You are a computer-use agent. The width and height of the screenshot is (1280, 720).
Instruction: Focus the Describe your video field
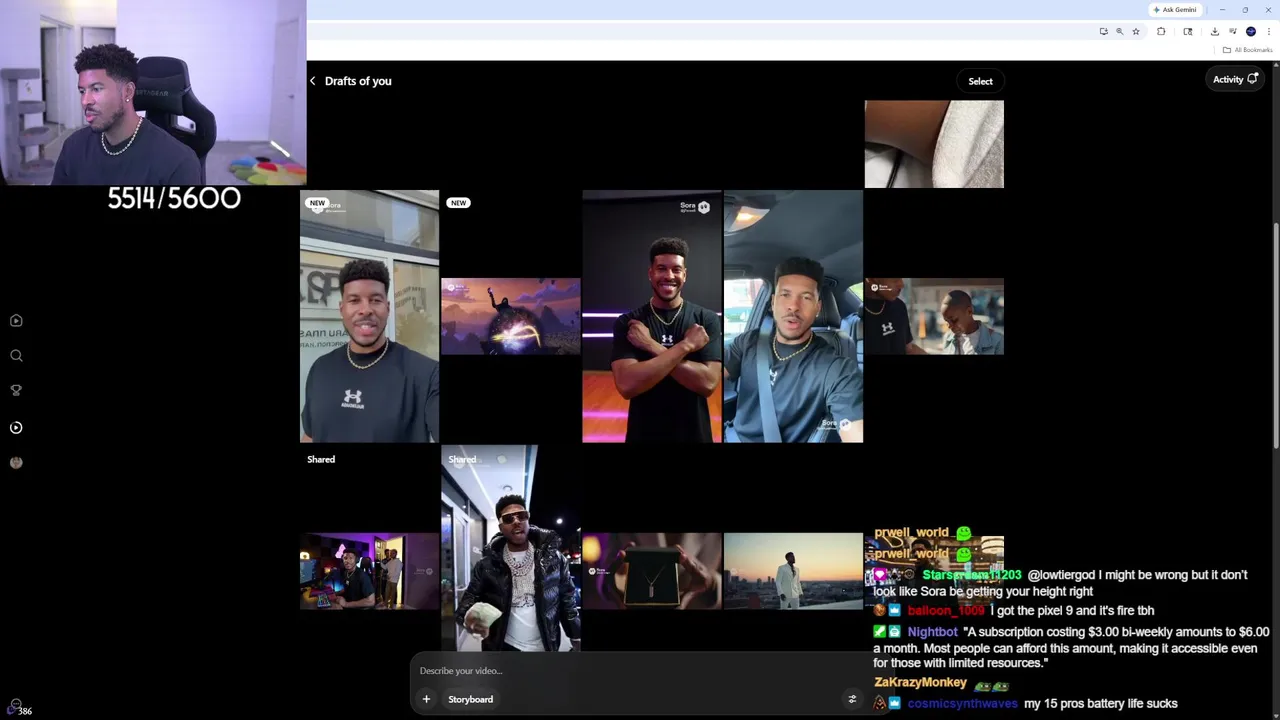(640, 671)
